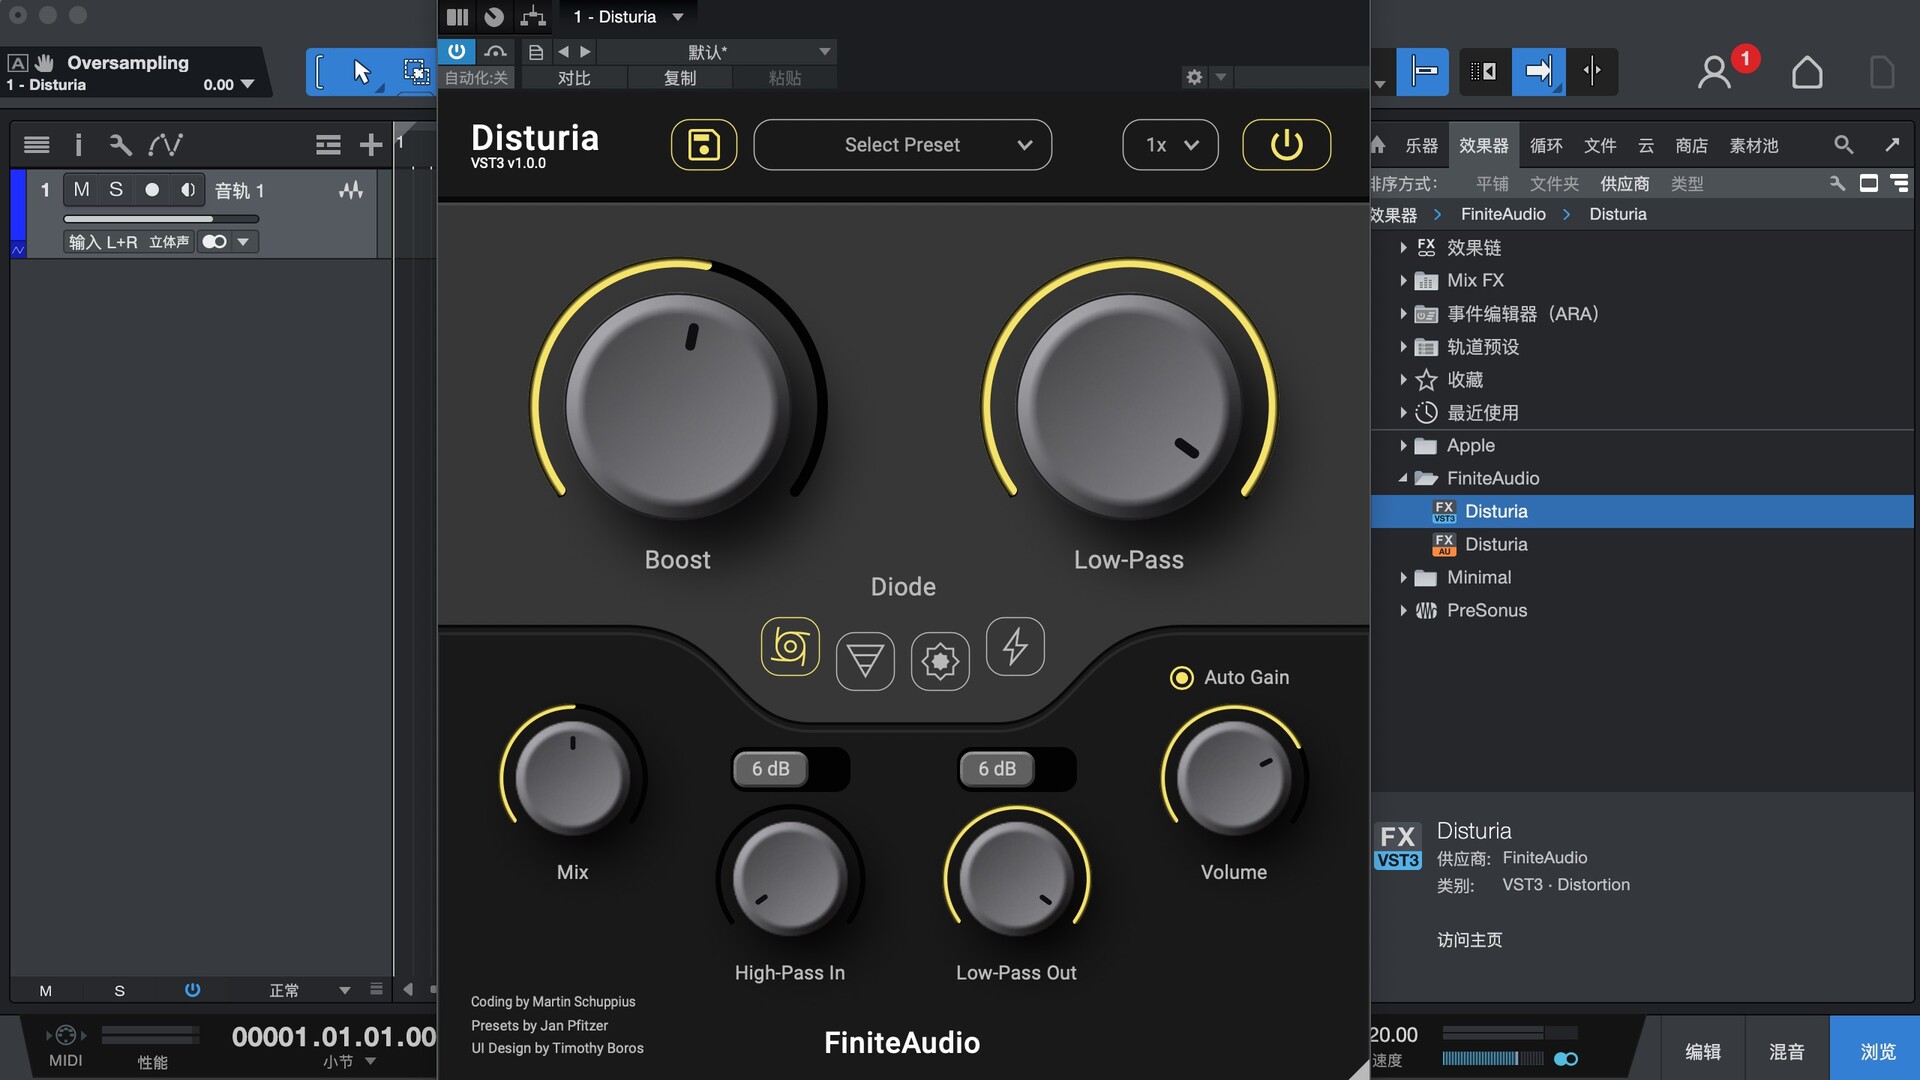The width and height of the screenshot is (1920, 1080).
Task: Click the Low-Pass Out knob
Action: pyautogui.click(x=1016, y=878)
